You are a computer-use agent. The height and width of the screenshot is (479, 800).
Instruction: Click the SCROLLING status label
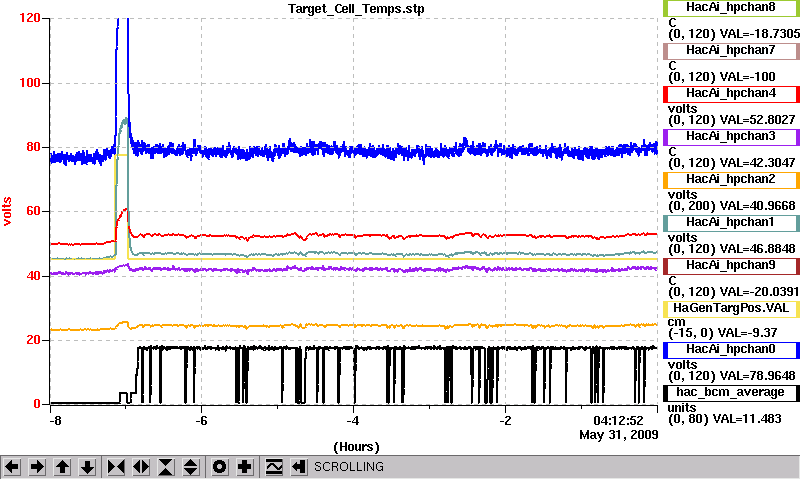coord(348,467)
